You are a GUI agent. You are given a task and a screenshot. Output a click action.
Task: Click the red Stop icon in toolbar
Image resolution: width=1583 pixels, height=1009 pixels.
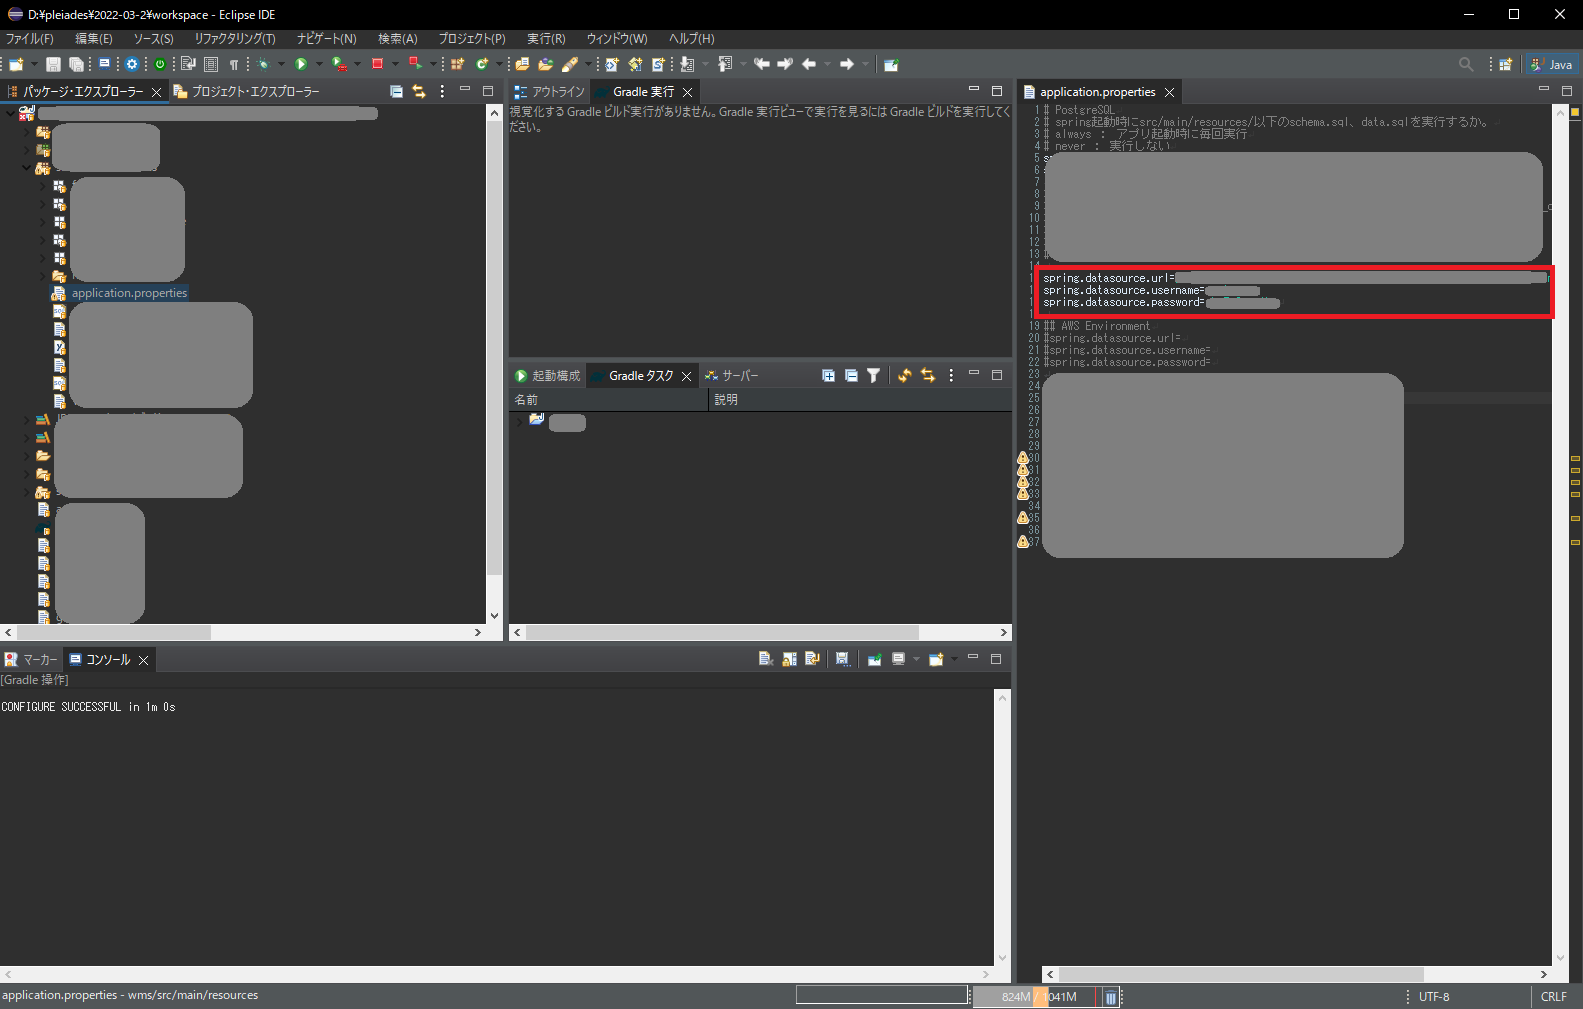click(x=378, y=64)
